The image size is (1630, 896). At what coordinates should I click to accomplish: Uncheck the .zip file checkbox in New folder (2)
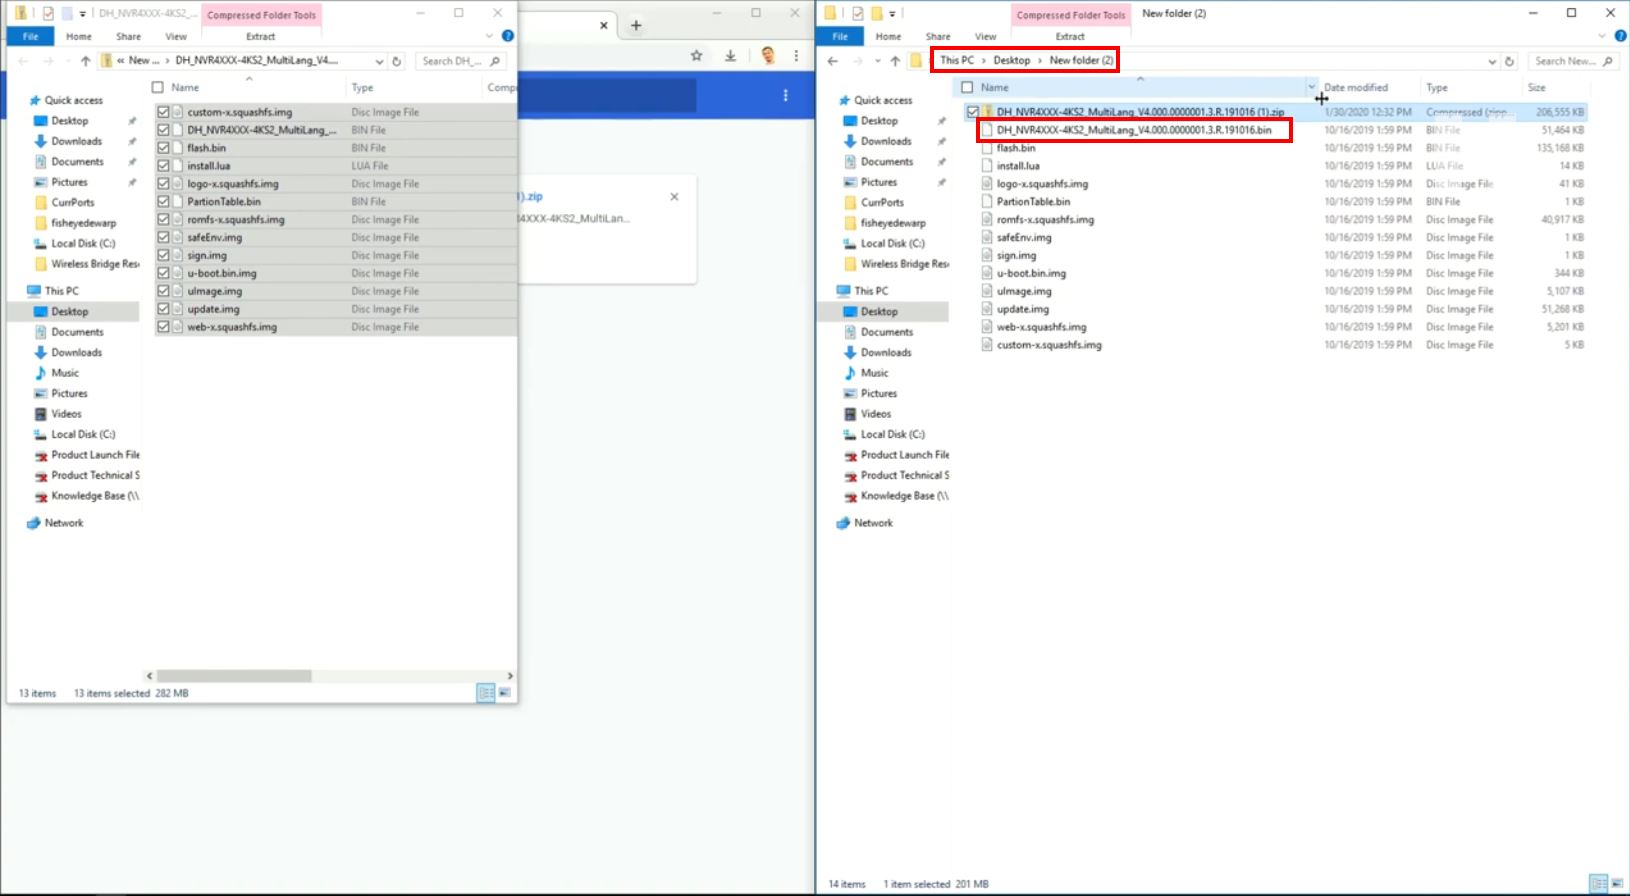[x=973, y=112]
